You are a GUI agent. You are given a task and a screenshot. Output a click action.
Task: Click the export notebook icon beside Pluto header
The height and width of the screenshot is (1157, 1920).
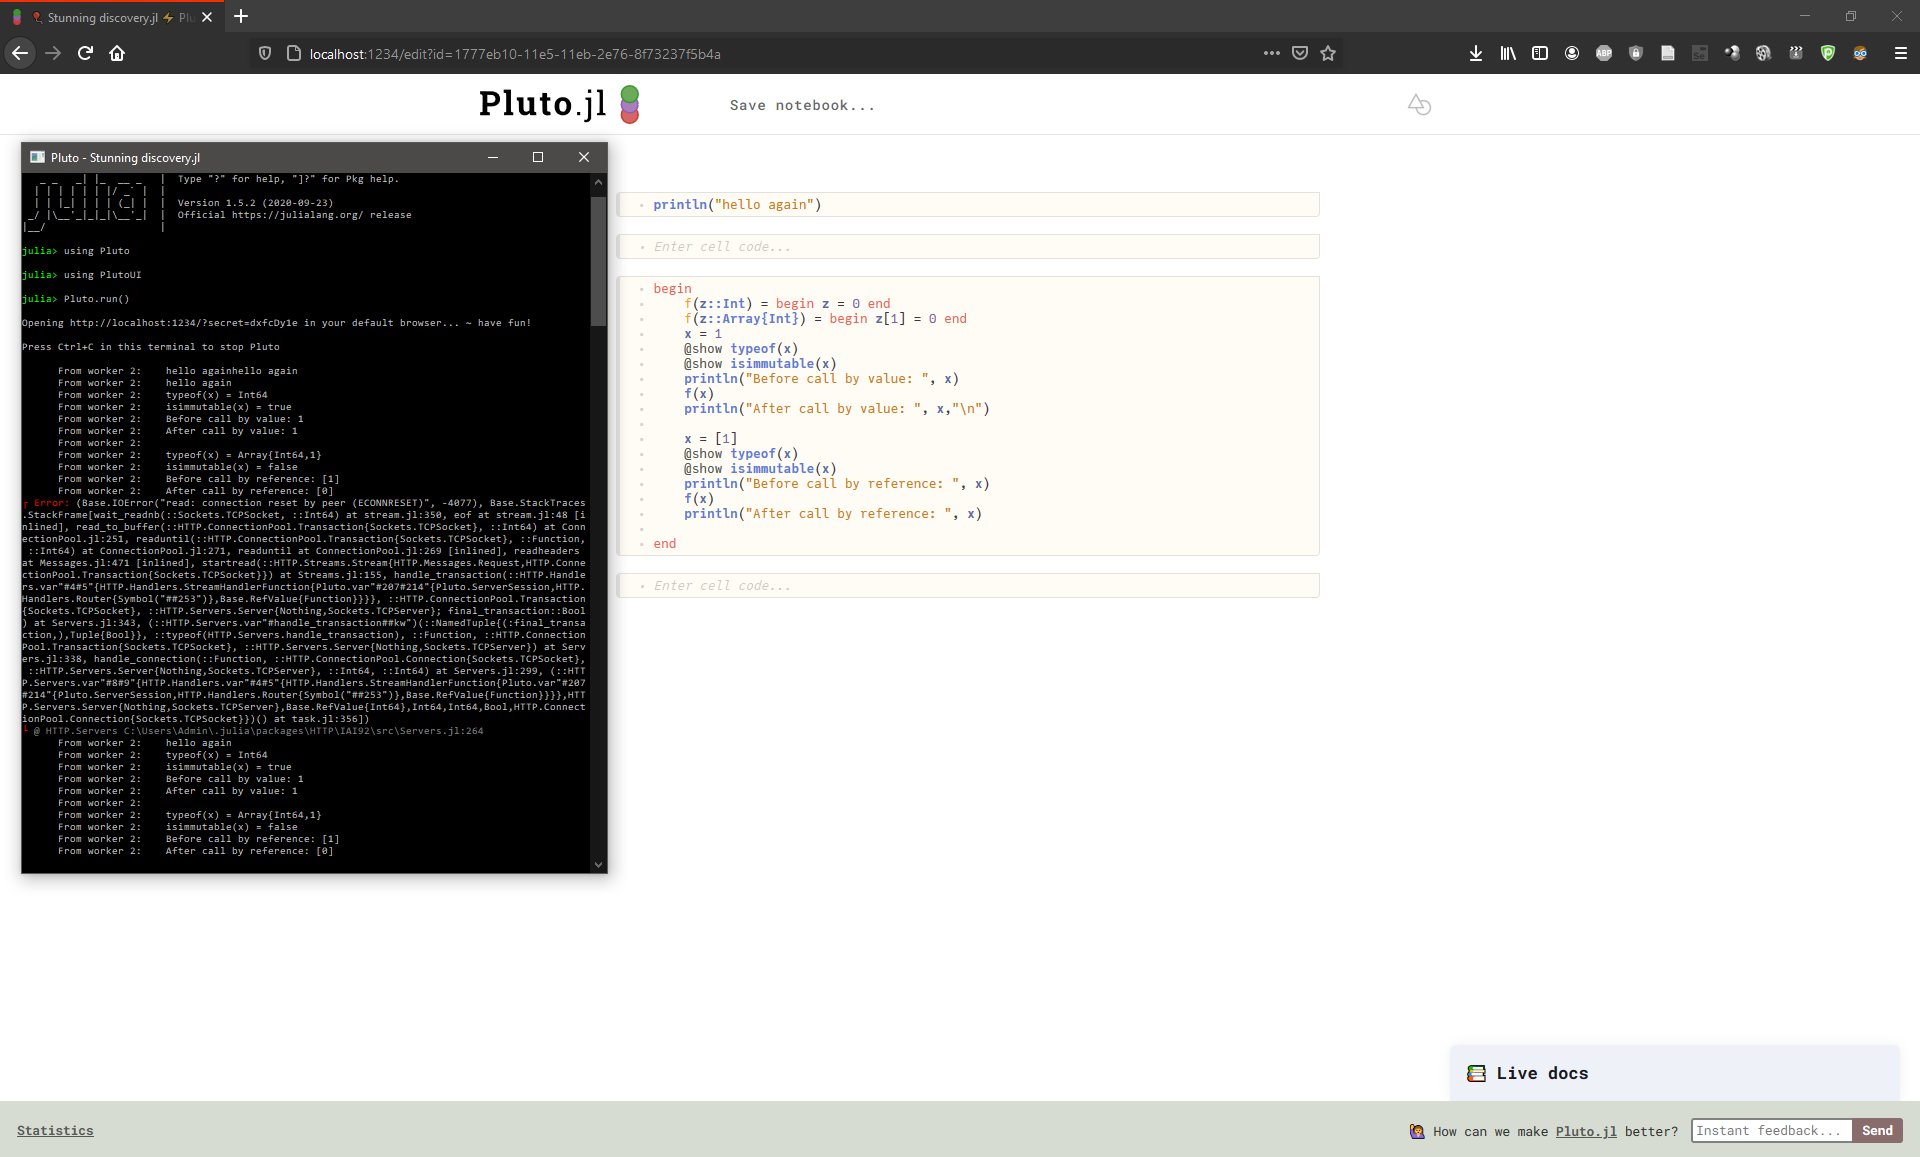tap(1420, 104)
